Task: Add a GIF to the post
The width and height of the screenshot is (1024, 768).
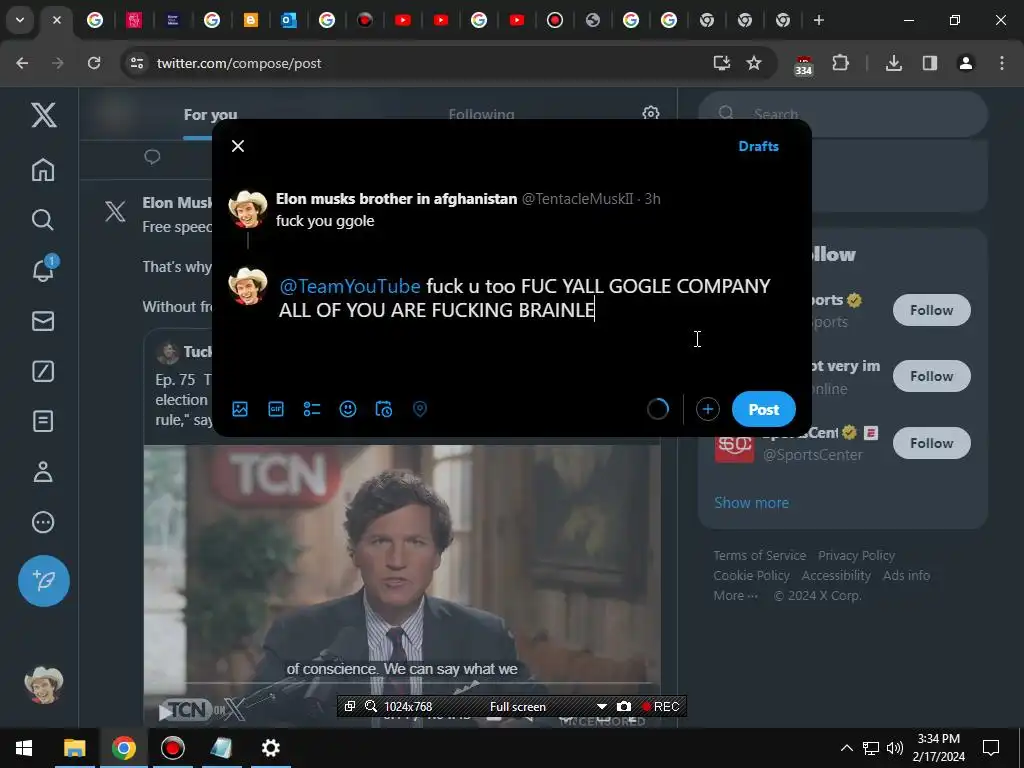Action: (x=276, y=409)
